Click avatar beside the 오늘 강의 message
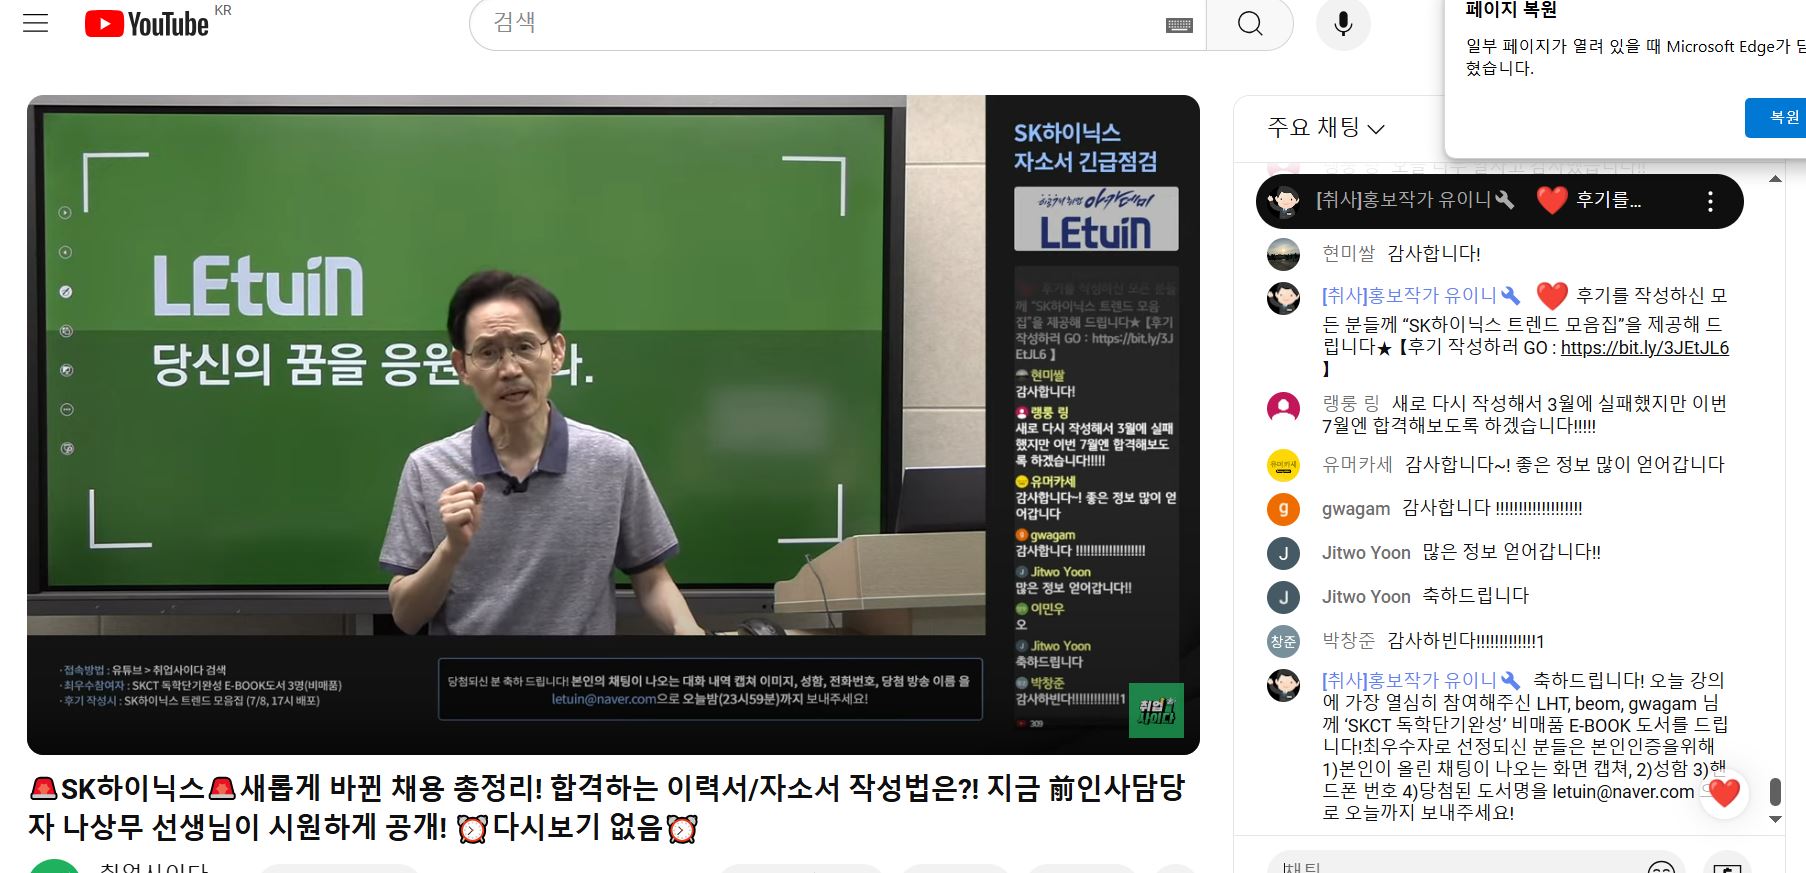The image size is (1806, 873). pos(1284,684)
